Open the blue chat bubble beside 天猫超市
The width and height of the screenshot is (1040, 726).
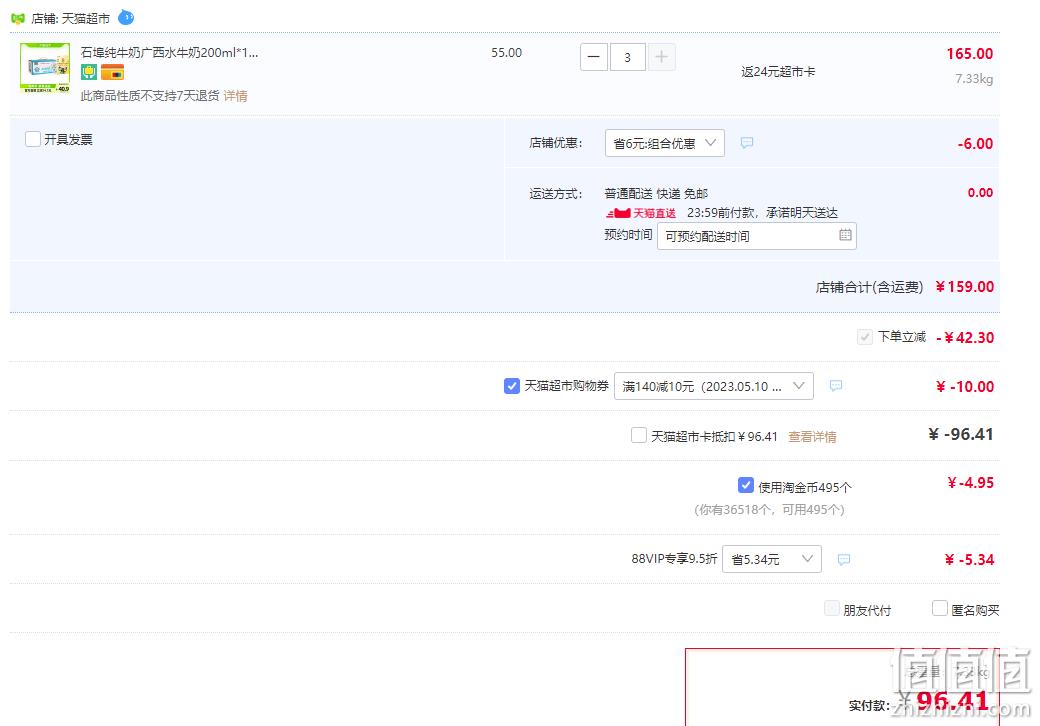(x=126, y=18)
